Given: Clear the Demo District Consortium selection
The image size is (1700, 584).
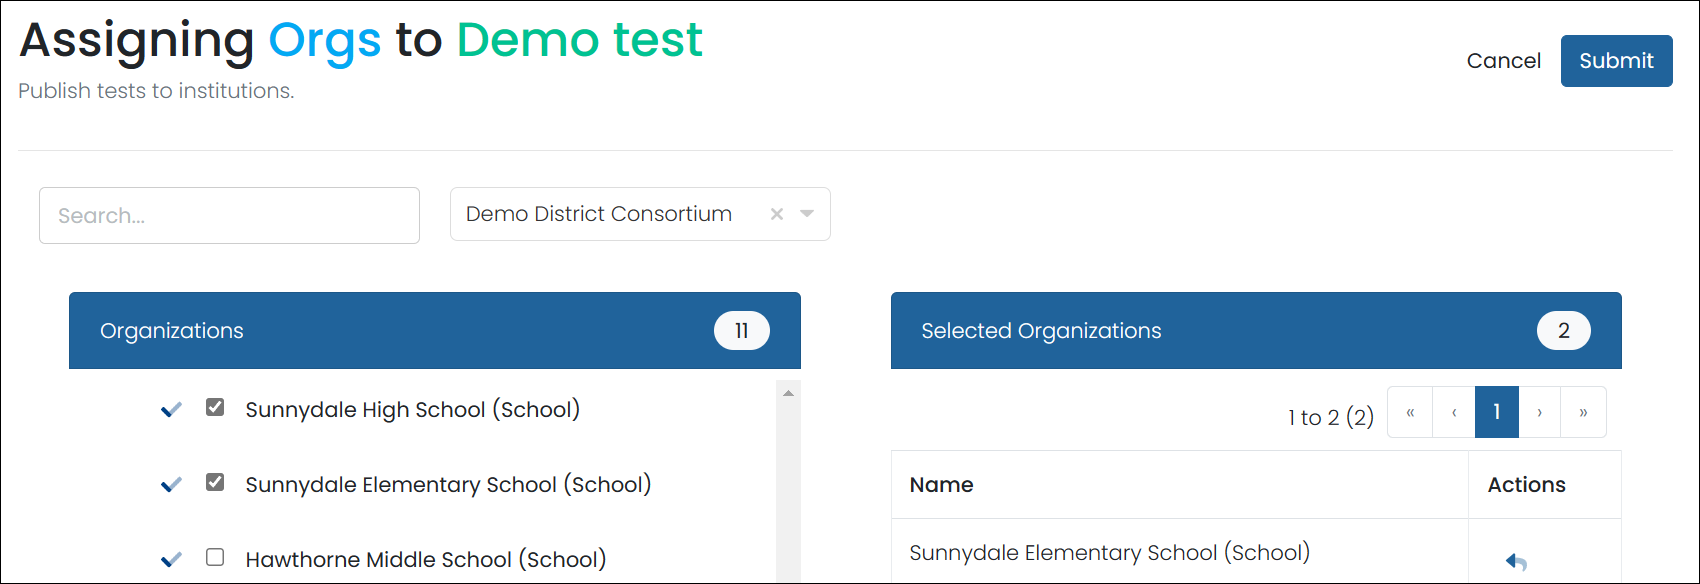Looking at the screenshot, I should pos(776,214).
